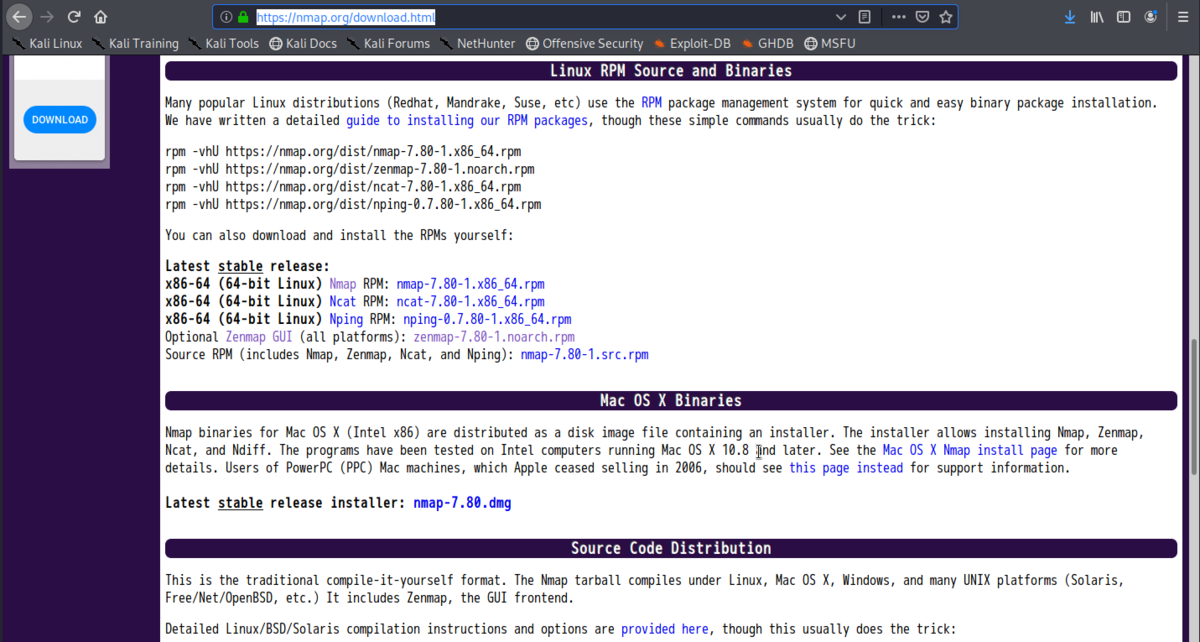This screenshot has width=1200, height=642.
Task: Follow the RPM package management link
Action: pyautogui.click(x=651, y=103)
